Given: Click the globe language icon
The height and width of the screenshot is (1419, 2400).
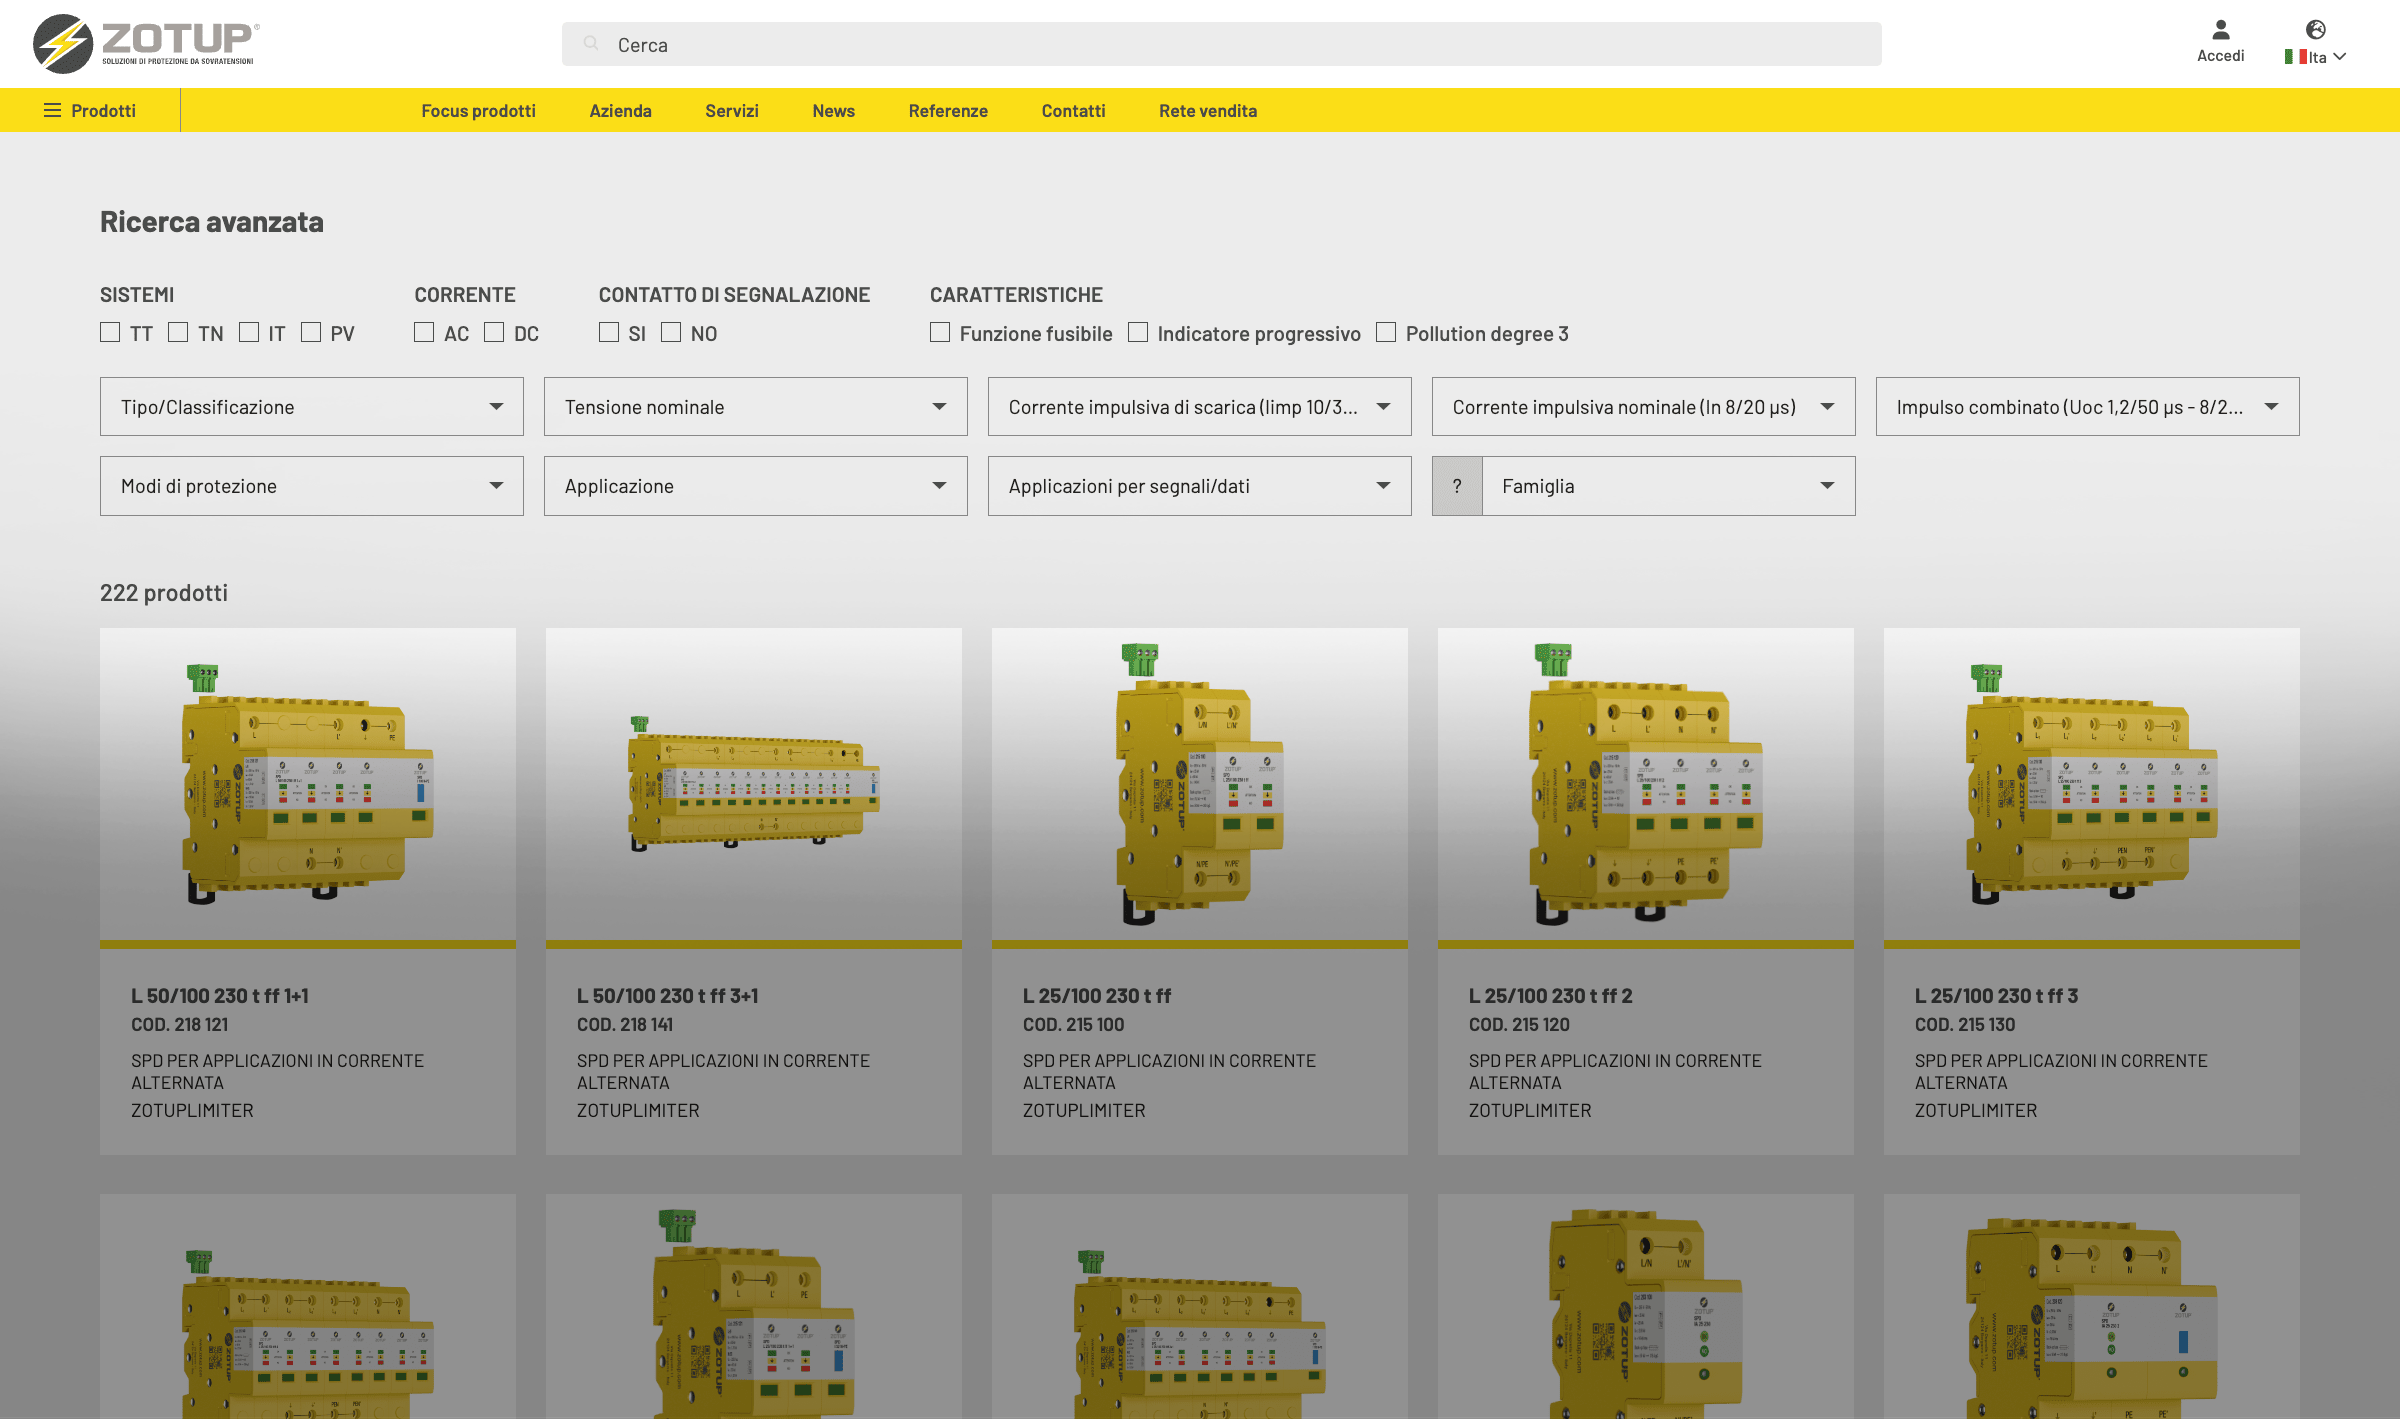Looking at the screenshot, I should (2315, 30).
